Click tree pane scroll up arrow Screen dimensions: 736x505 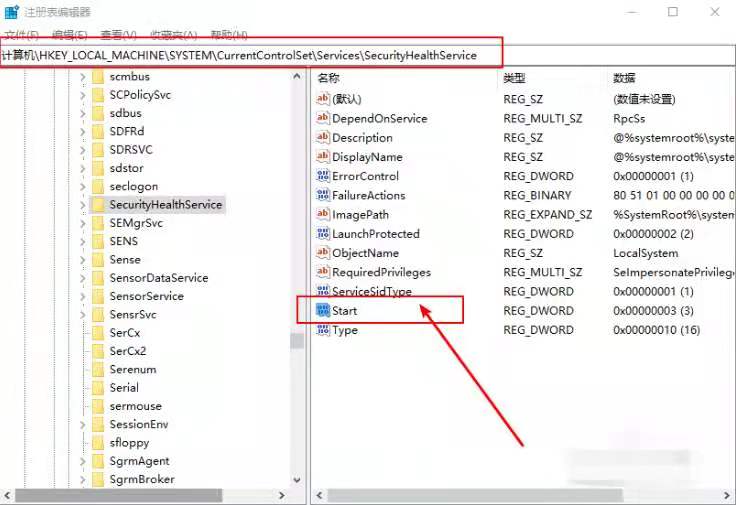[x=297, y=76]
